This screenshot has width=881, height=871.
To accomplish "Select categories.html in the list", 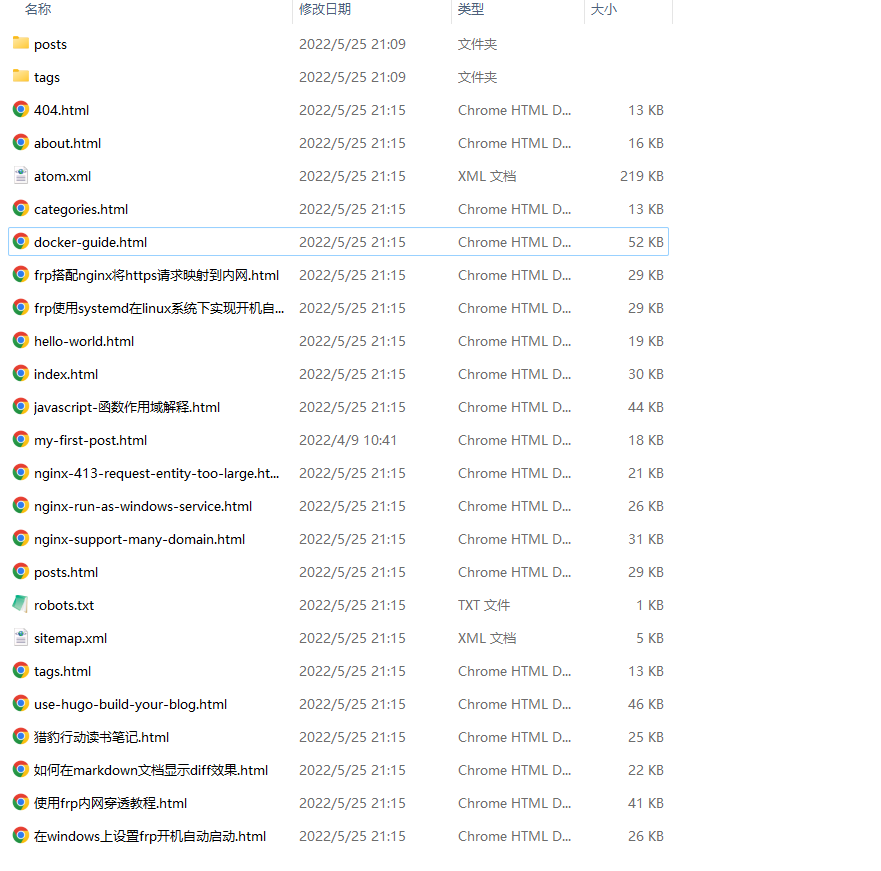I will pos(81,209).
